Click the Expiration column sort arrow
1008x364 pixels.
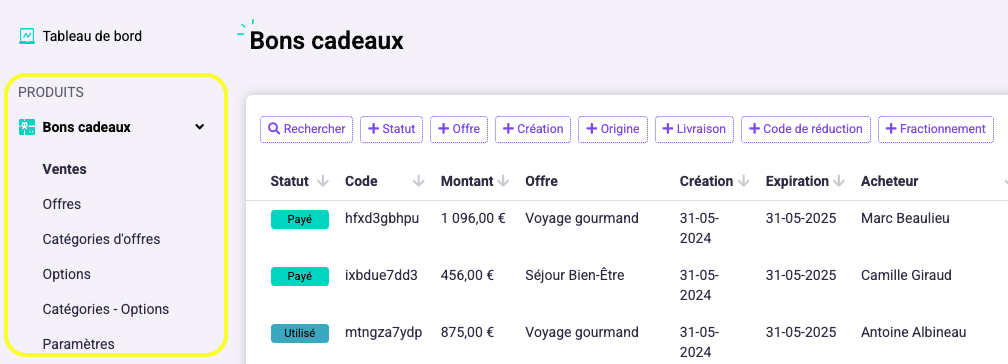point(838,182)
